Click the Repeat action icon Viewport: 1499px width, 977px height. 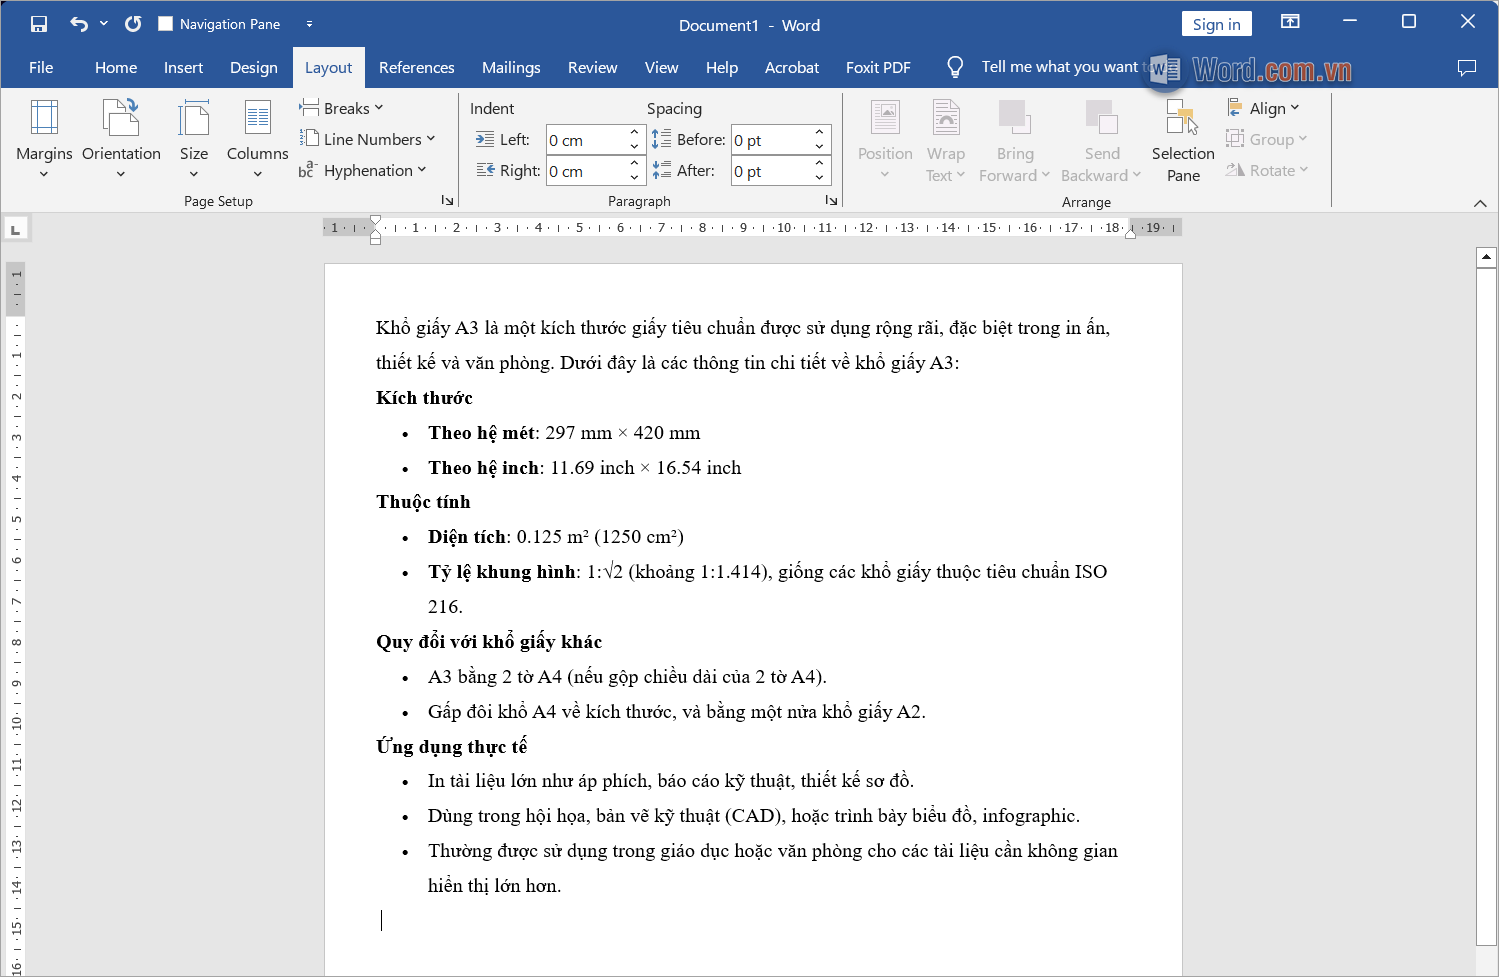133,24
